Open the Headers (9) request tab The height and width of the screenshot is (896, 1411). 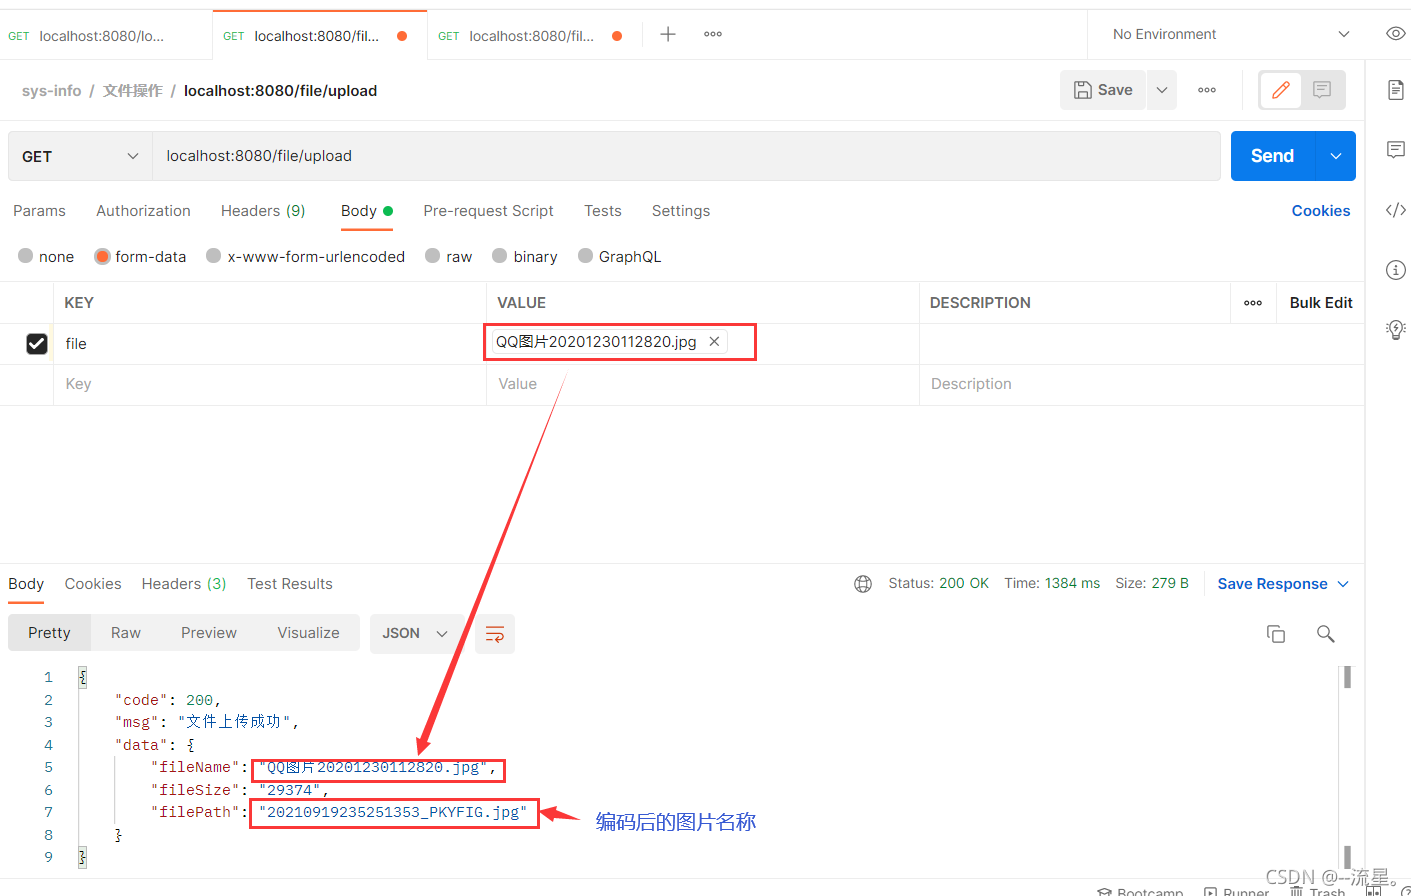(263, 211)
